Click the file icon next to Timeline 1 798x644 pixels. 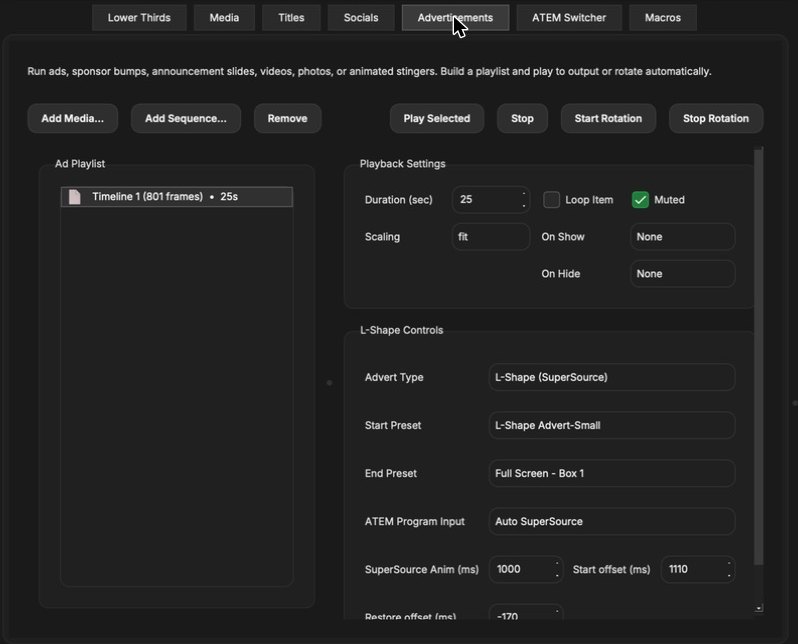click(74, 197)
